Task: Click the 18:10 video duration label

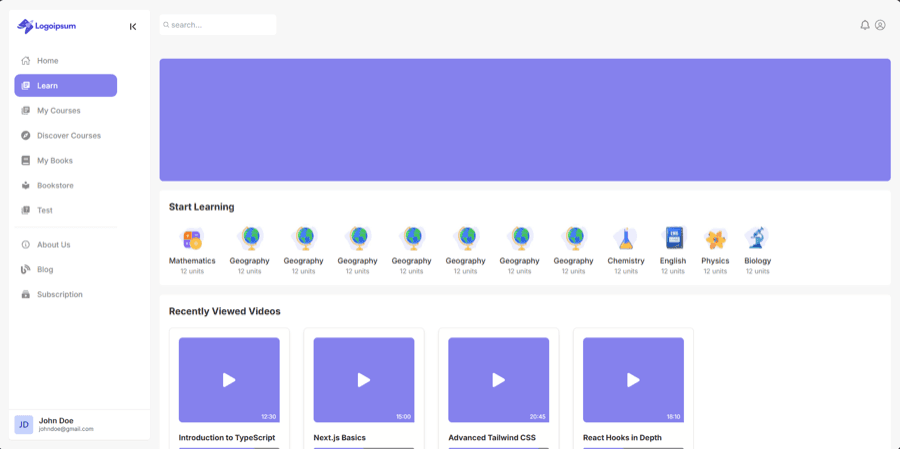Action: (x=673, y=417)
